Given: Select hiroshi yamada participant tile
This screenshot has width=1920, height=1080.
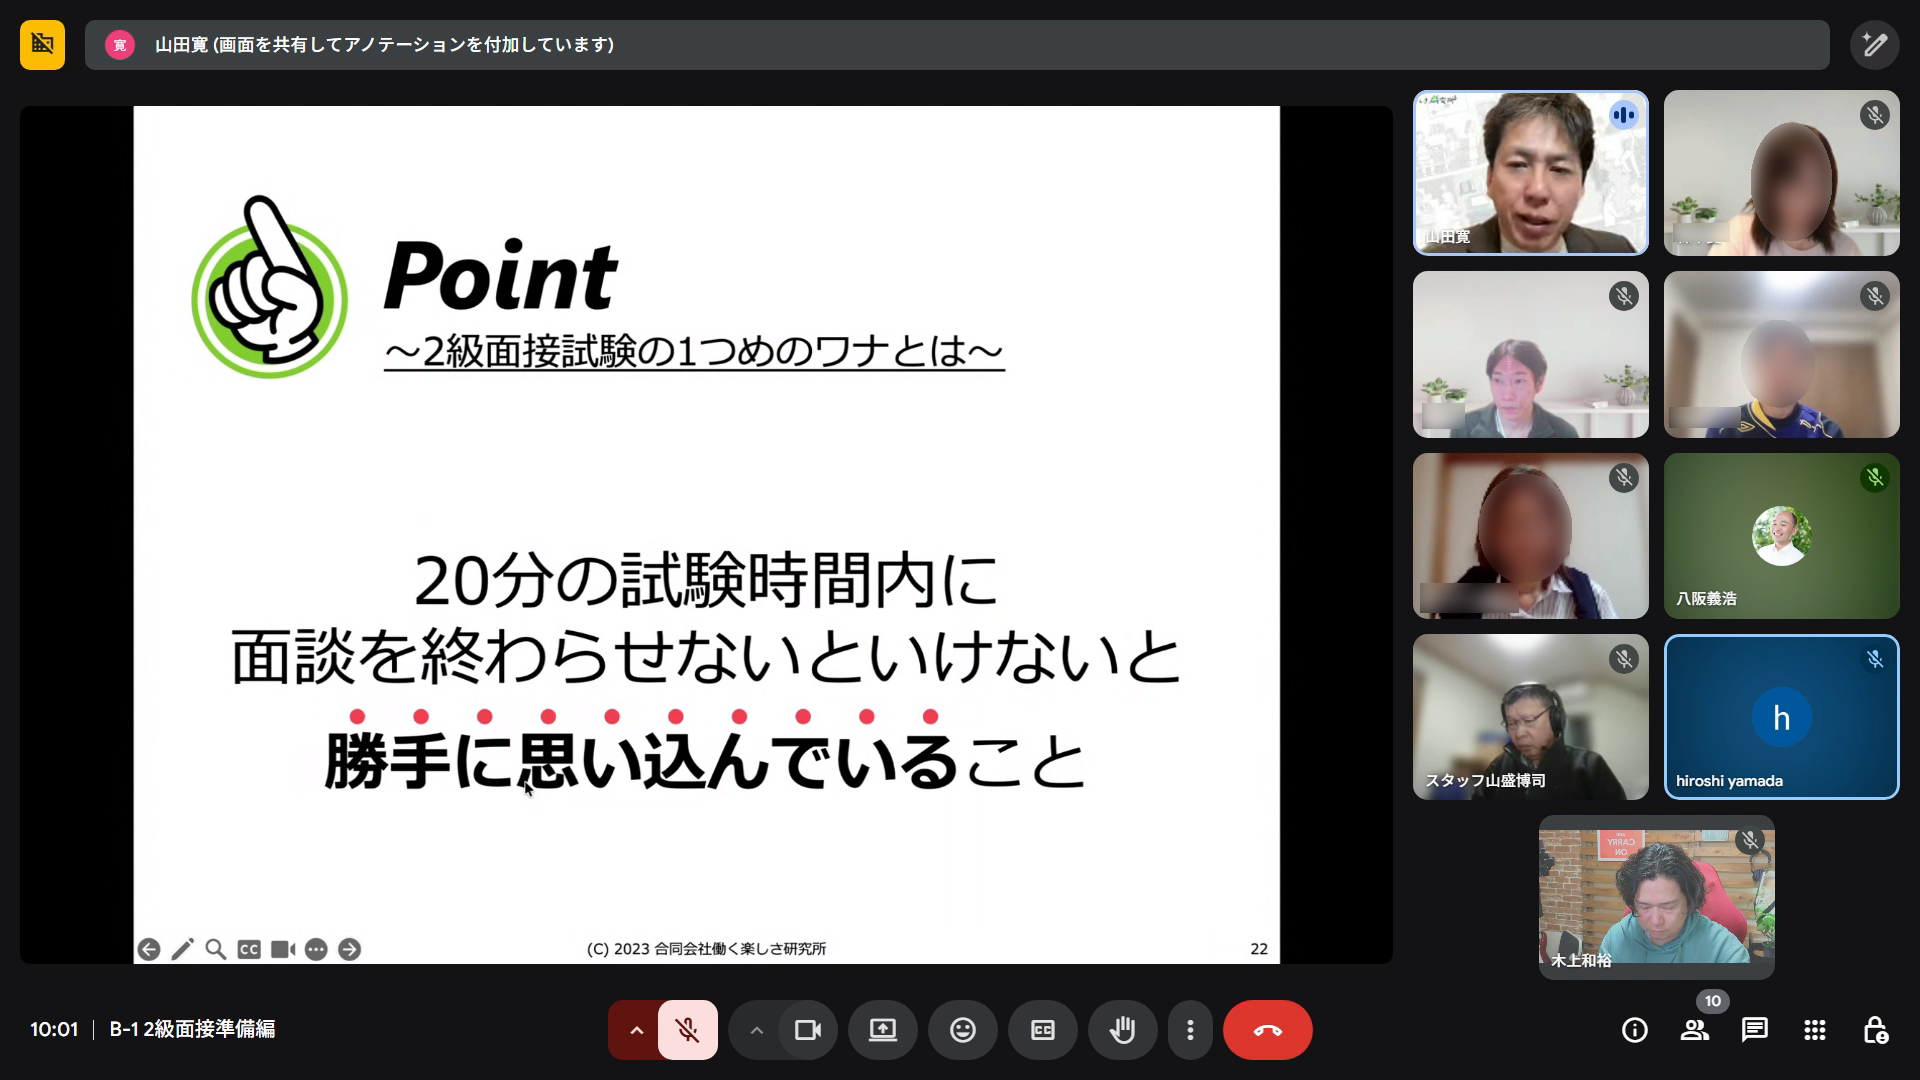Looking at the screenshot, I should [x=1780, y=717].
